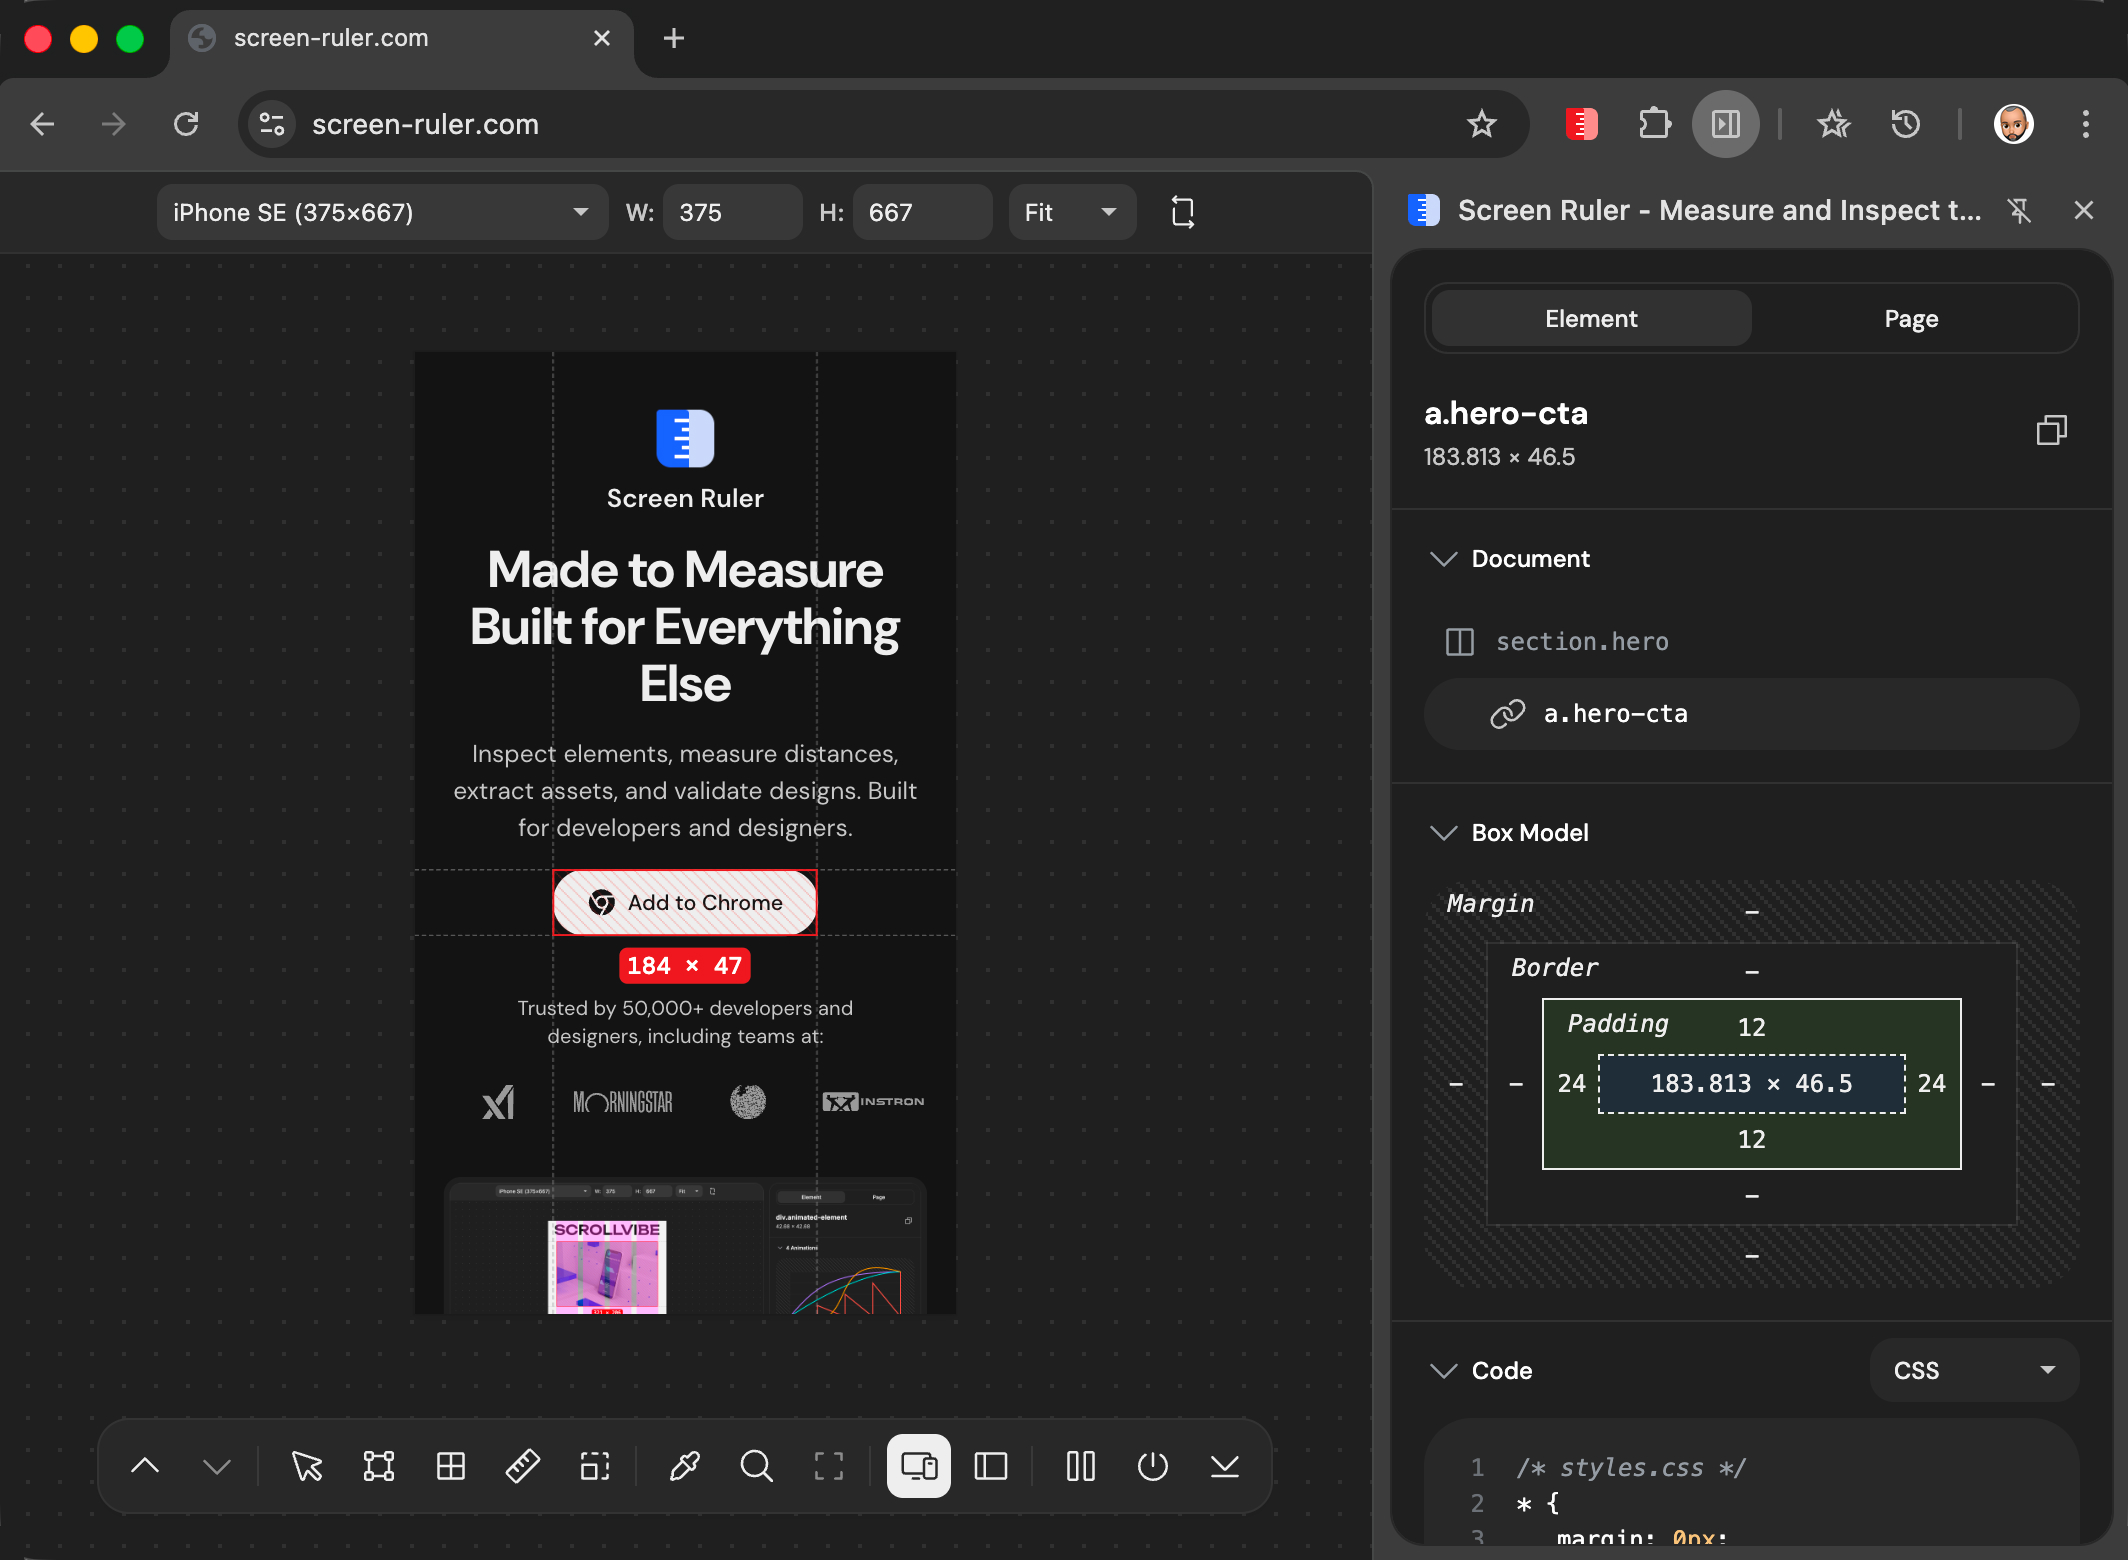Close the screen-ruler.com tab

tap(602, 38)
